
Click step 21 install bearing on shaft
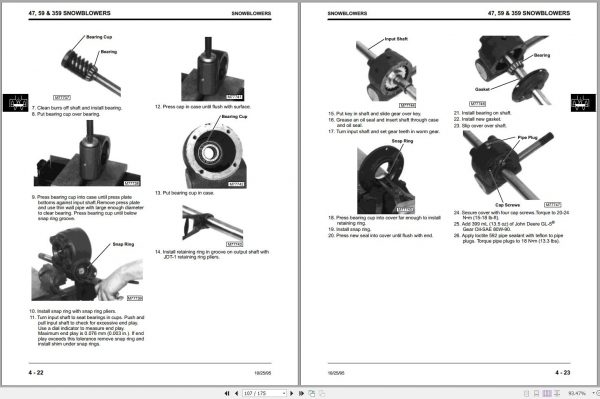tap(483, 113)
